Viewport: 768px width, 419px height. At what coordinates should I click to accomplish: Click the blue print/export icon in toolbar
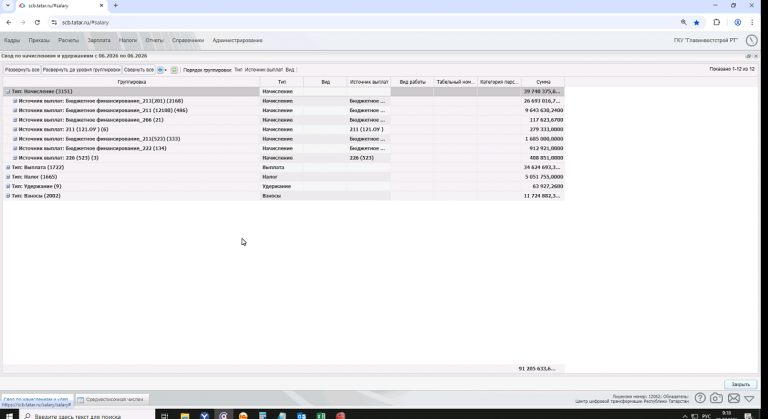[x=160, y=70]
